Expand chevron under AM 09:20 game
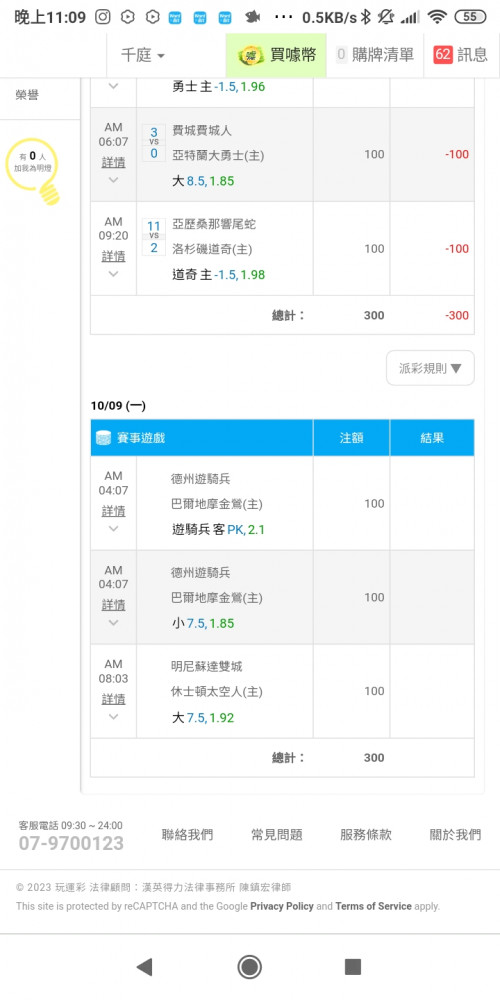Viewport: 500px width, 1000px height. coord(114,274)
